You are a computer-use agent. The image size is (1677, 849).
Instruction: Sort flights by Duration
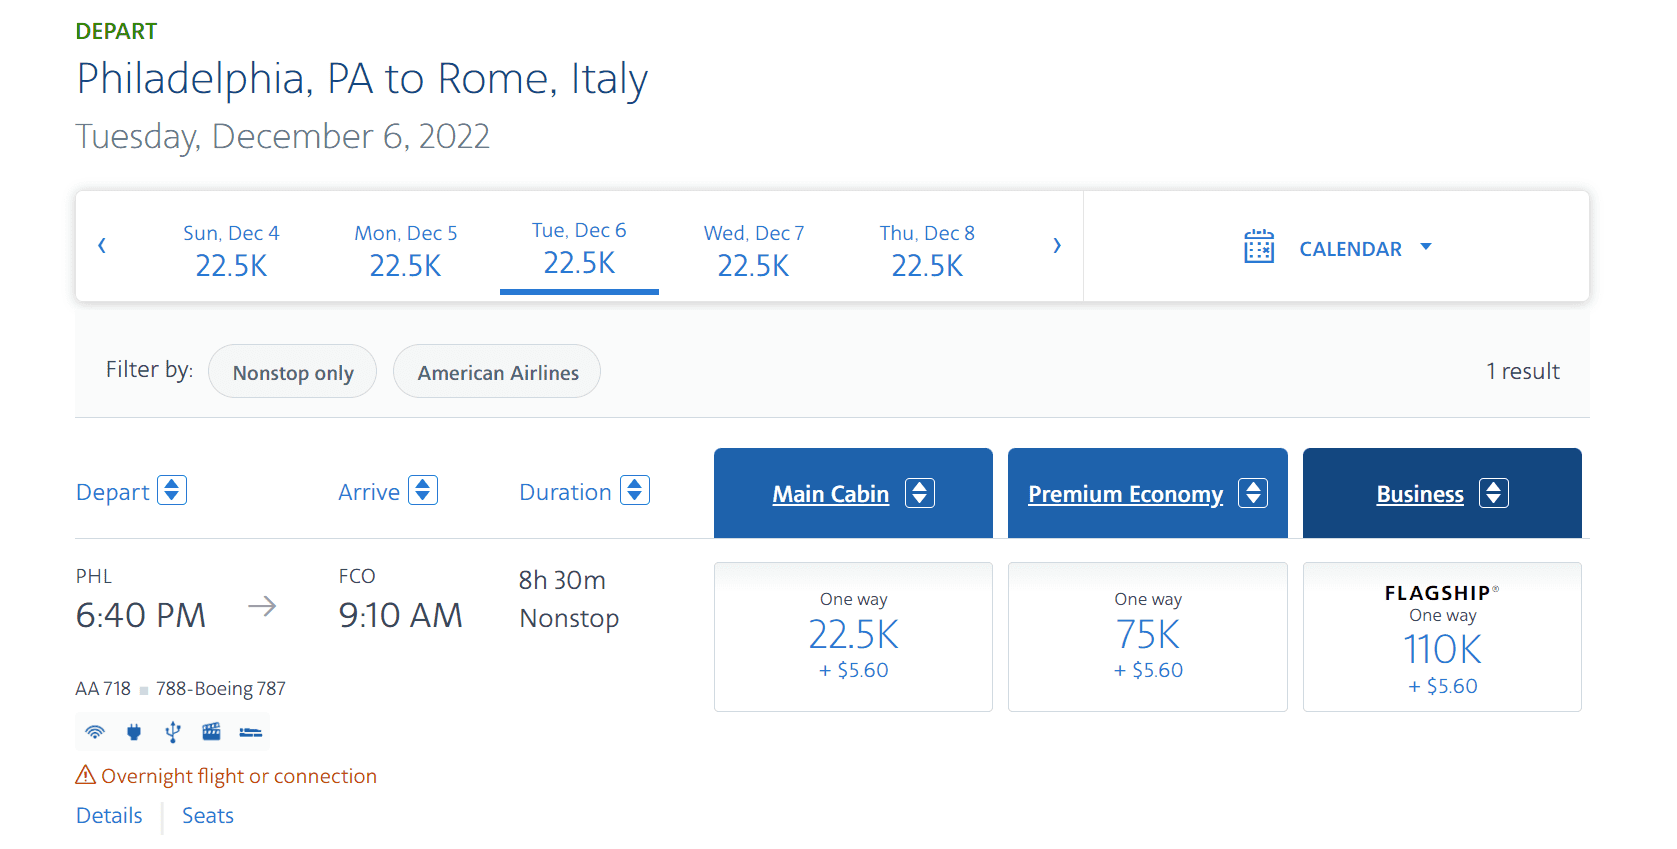(634, 490)
